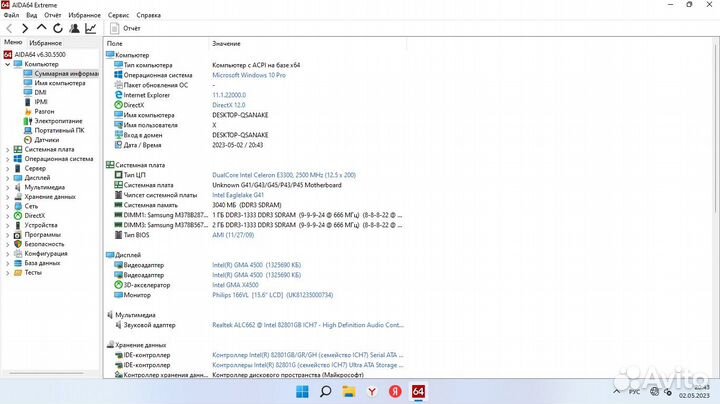The image size is (720, 404).
Task: Click AIDA64 taskbar icon
Action: (x=418, y=392)
